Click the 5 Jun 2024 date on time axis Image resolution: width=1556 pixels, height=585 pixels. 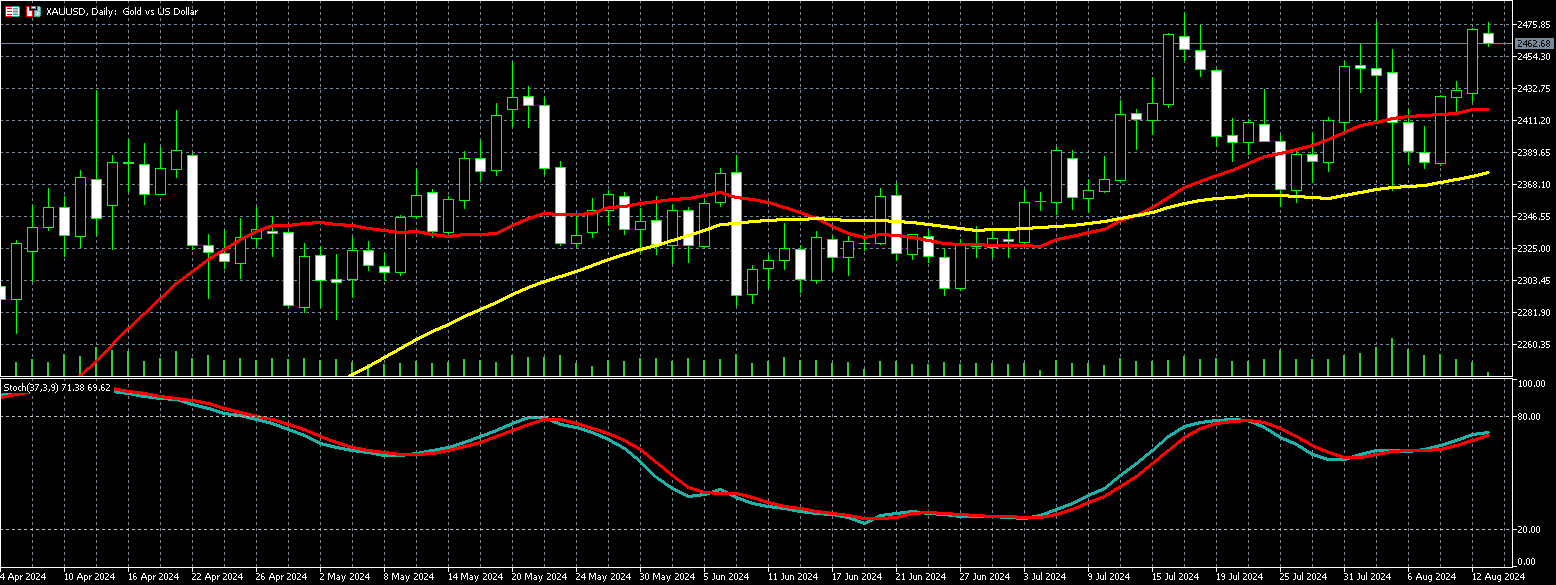726,577
